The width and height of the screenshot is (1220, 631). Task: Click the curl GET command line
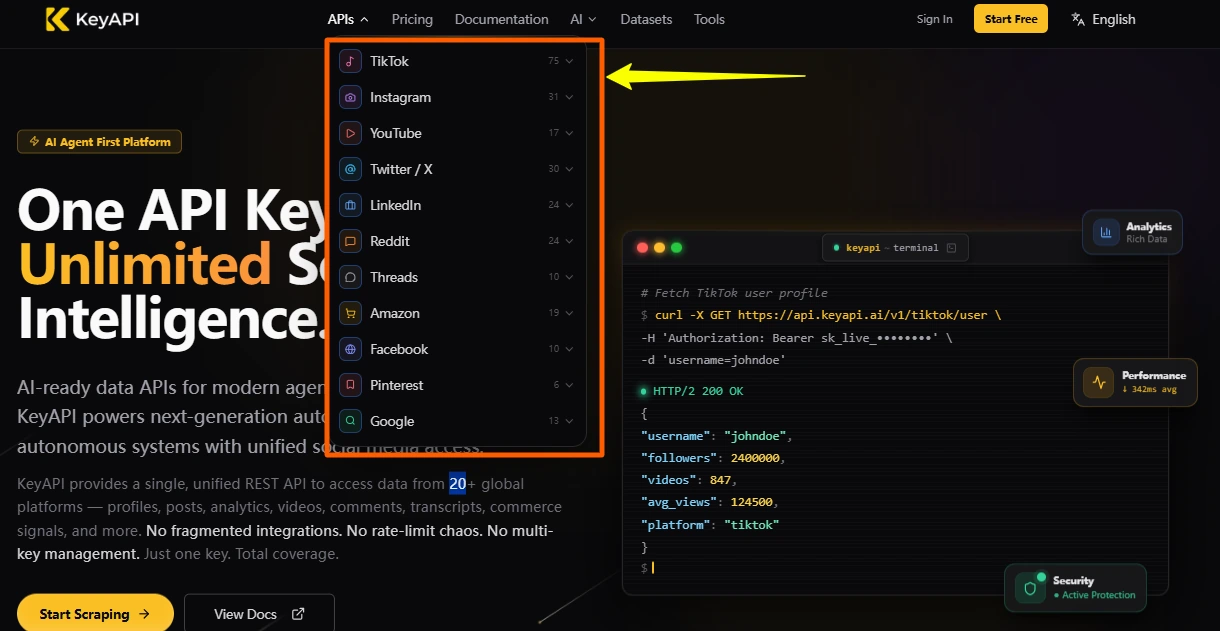coord(821,315)
